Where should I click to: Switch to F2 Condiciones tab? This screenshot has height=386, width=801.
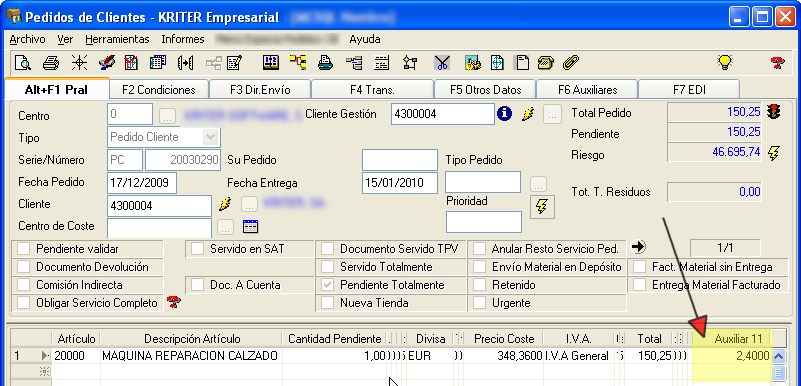tap(159, 90)
